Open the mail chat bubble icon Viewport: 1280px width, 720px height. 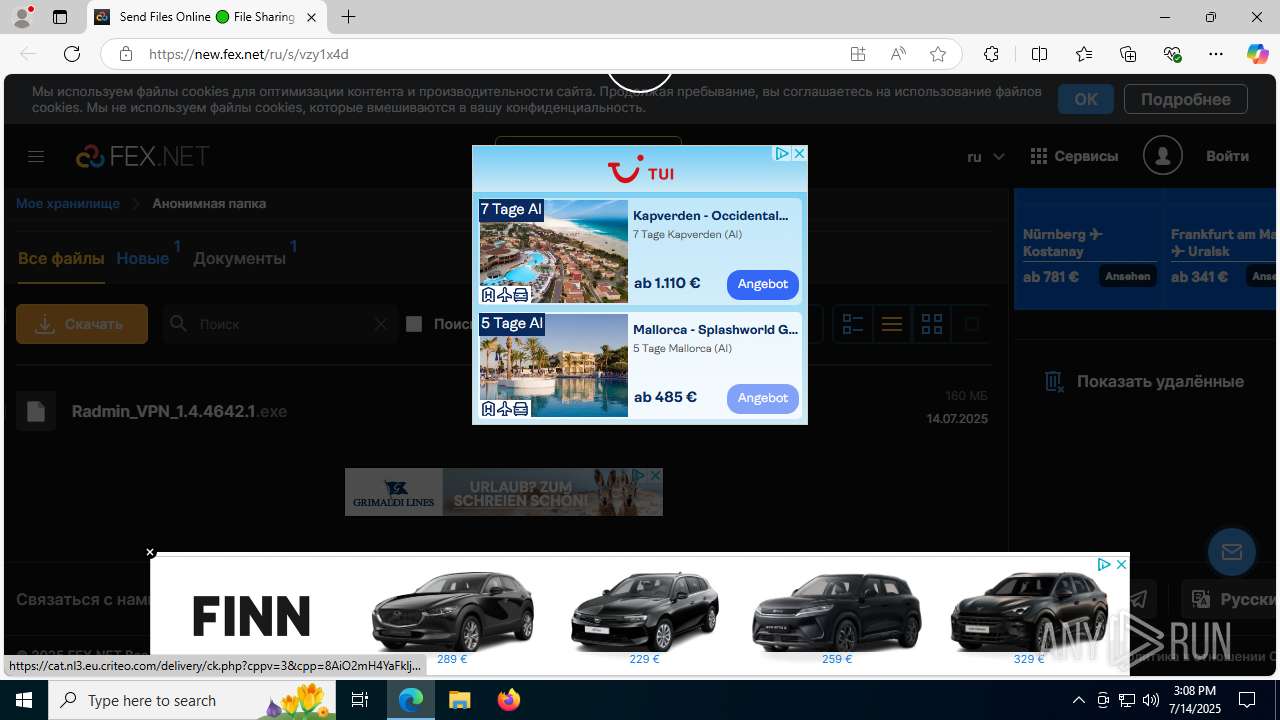pos(1231,551)
